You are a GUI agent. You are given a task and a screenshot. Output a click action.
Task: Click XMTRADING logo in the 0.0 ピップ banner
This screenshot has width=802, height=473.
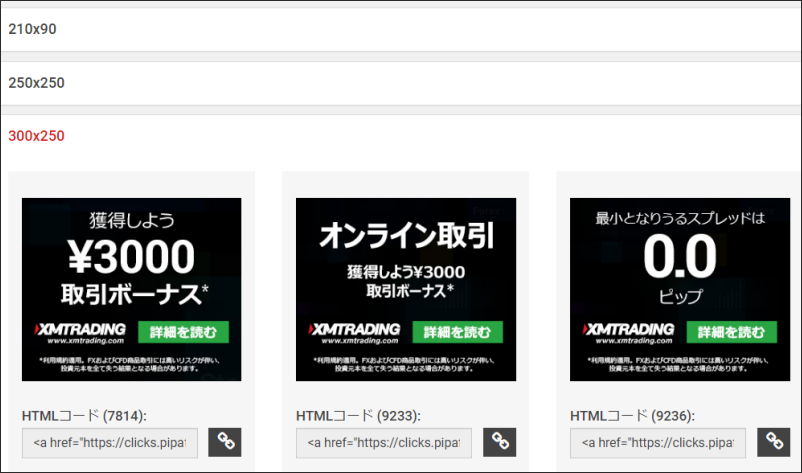click(630, 332)
